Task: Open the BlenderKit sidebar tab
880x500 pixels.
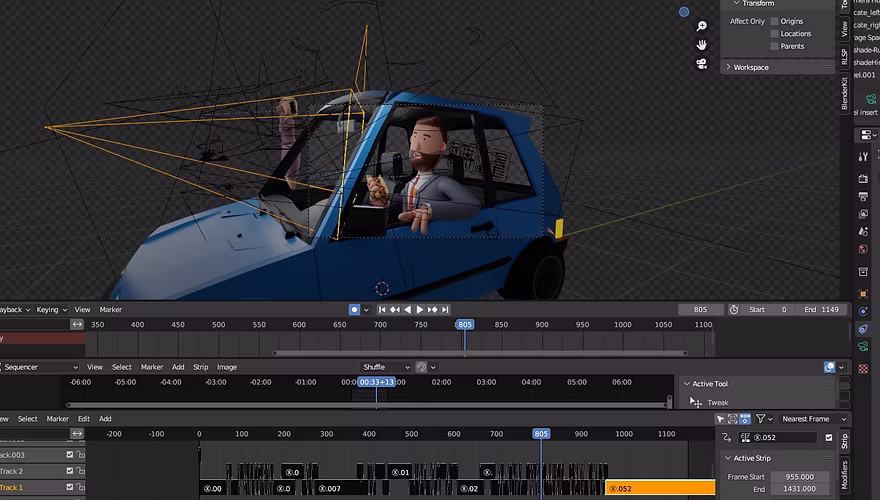Action: coord(844,93)
